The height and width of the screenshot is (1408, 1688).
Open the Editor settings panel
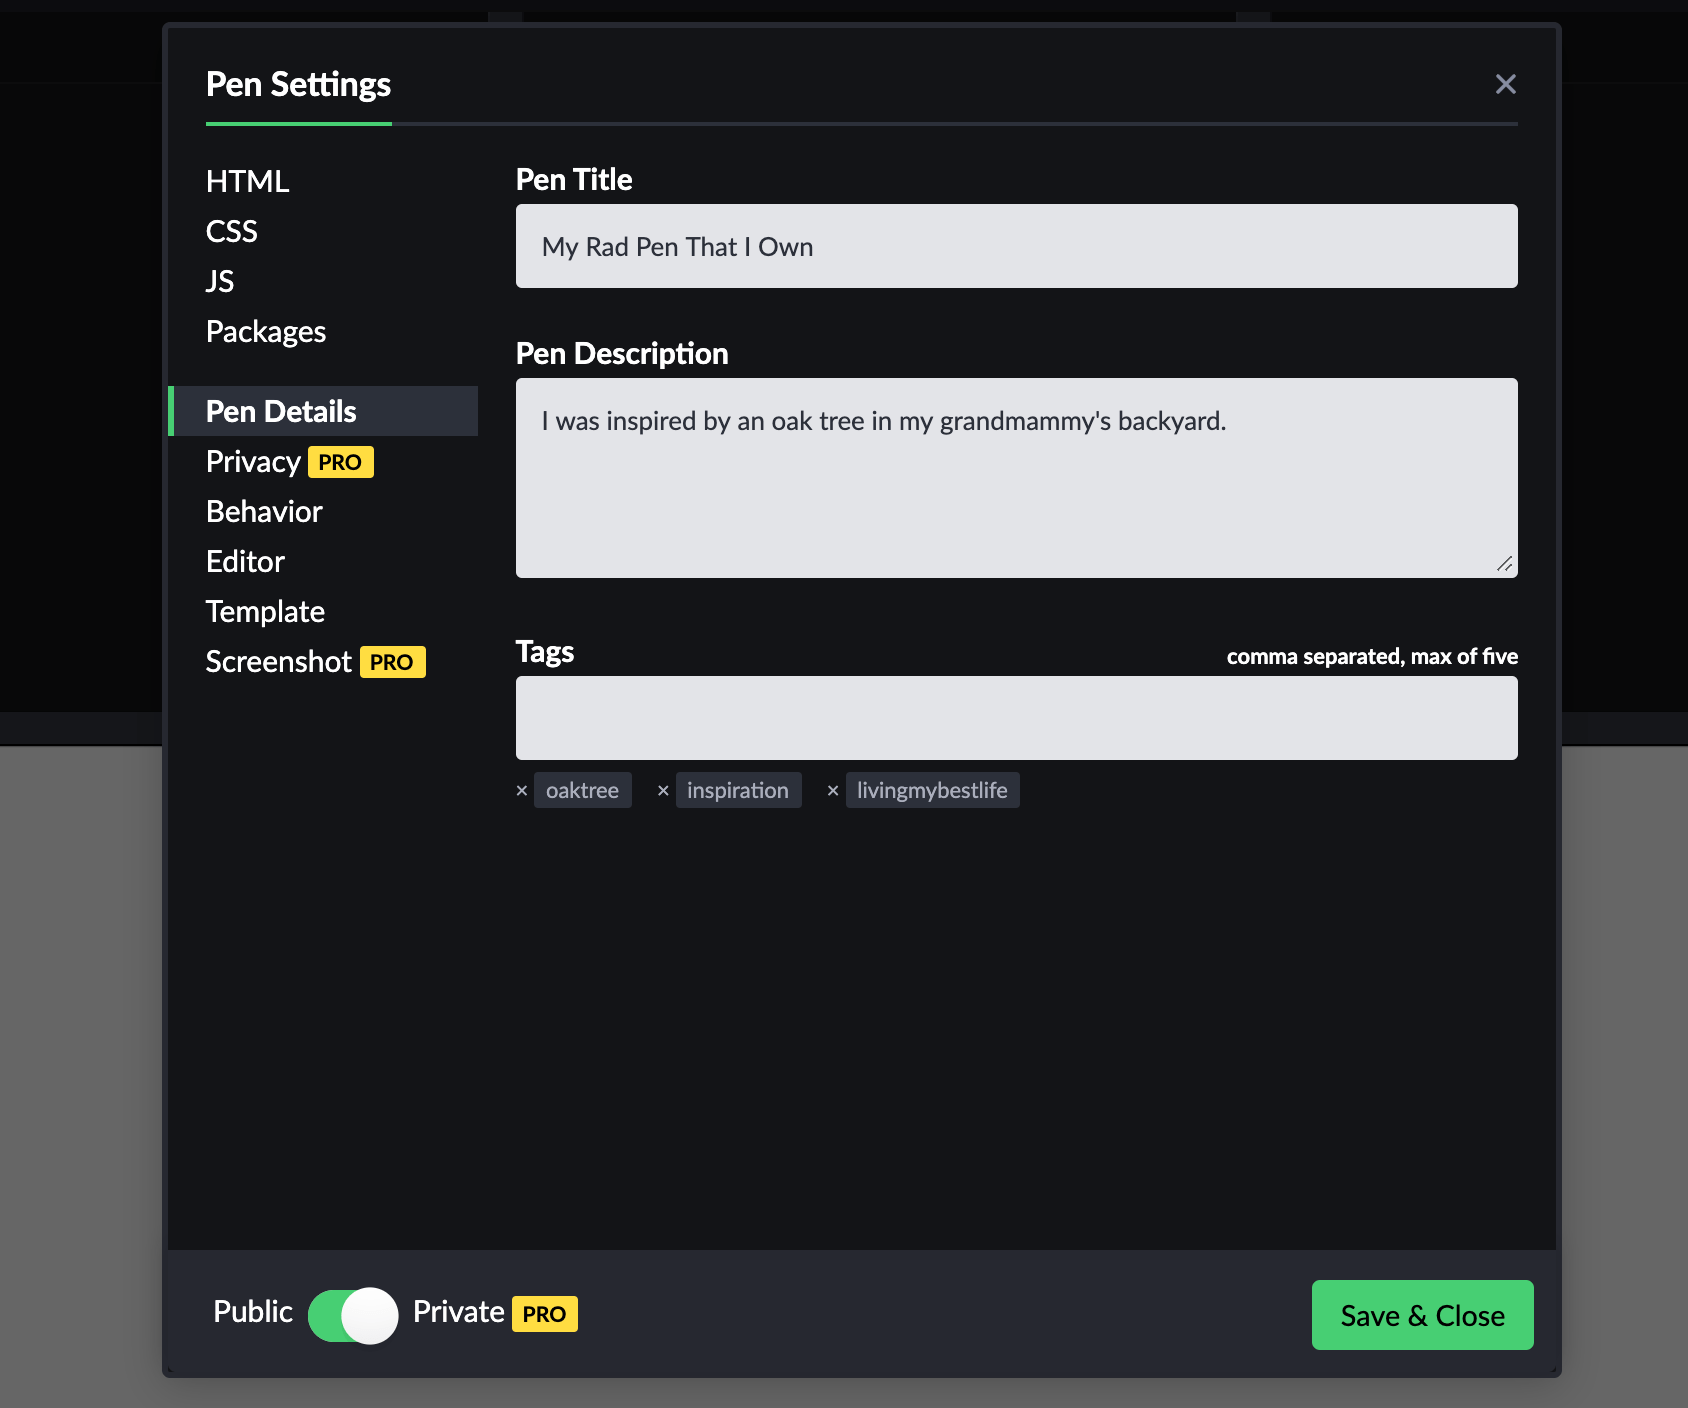click(245, 561)
